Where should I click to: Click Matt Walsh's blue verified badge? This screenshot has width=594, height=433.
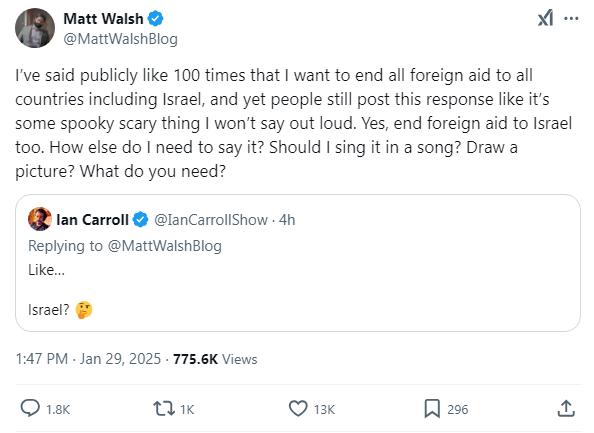155,19
